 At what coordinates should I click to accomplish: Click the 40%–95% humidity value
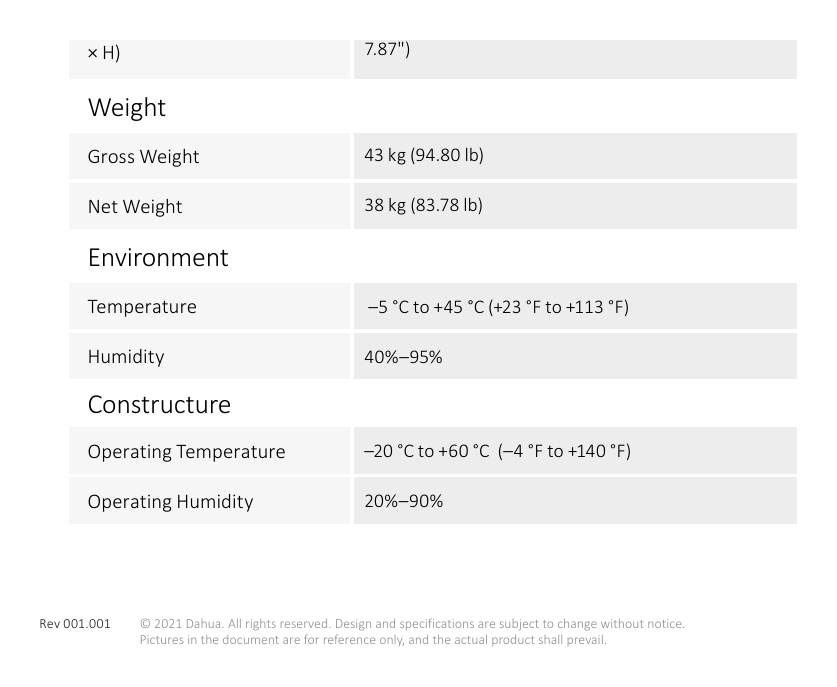tap(403, 357)
